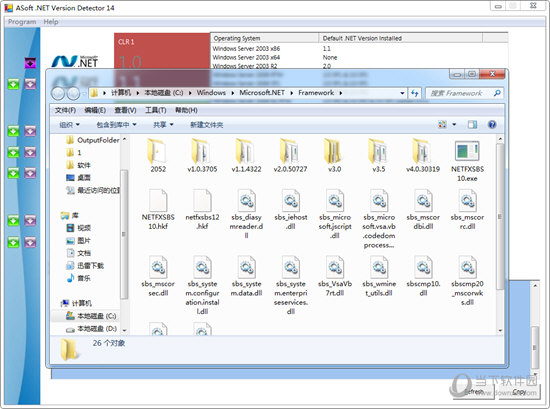The width and height of the screenshot is (550, 409).
Task: Click the Explorer forward button
Action: tap(73, 93)
